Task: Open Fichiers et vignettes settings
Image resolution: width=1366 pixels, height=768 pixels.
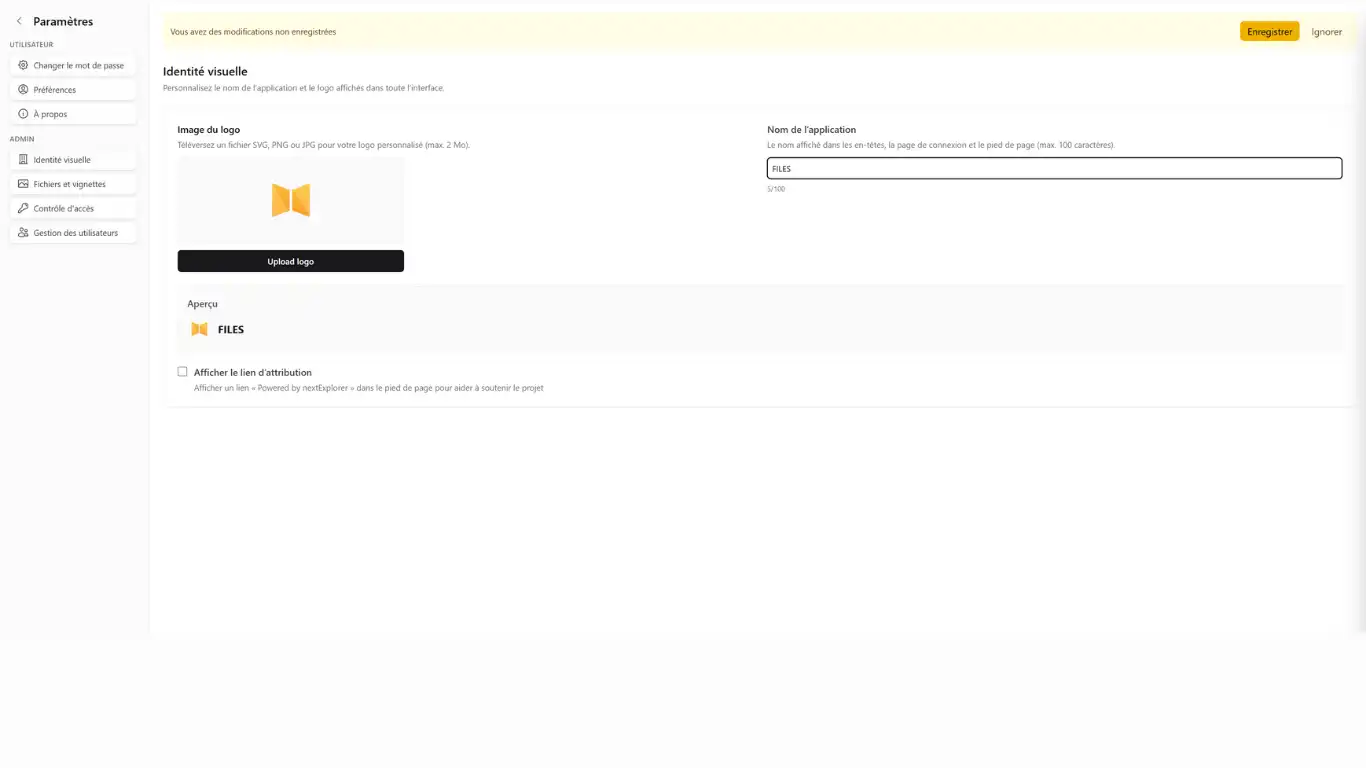Action: coord(73,184)
